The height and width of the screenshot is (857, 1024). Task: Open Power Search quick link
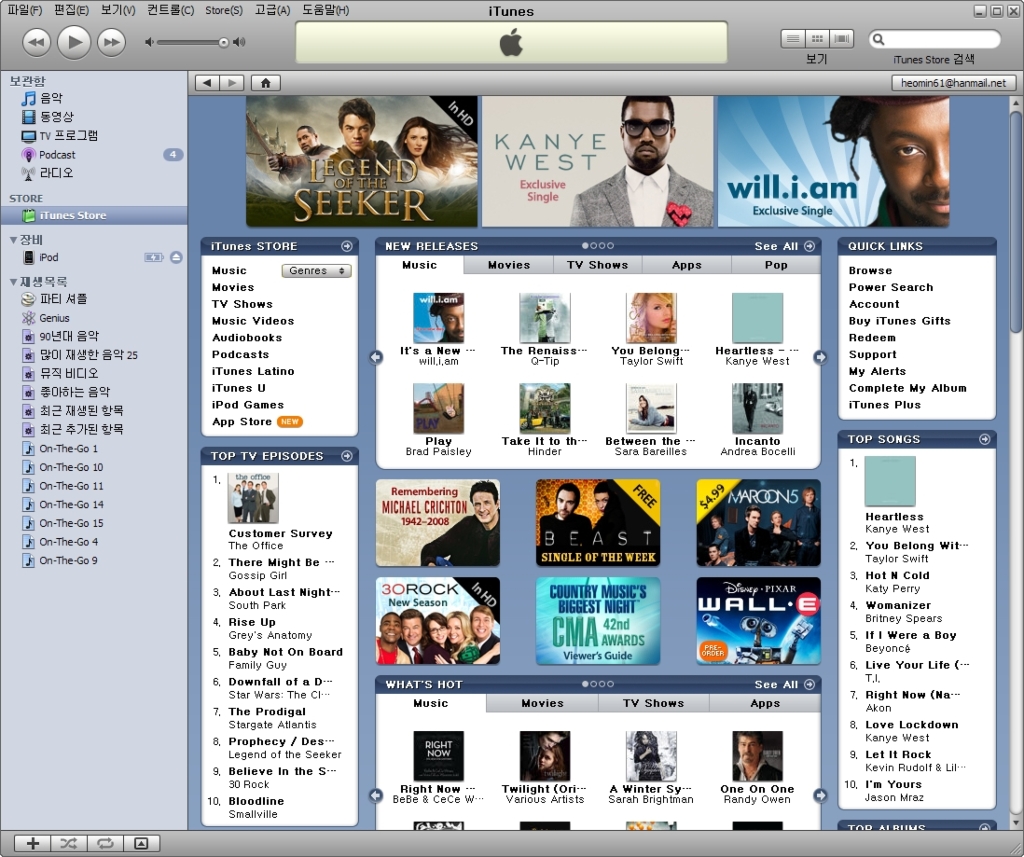tap(891, 287)
